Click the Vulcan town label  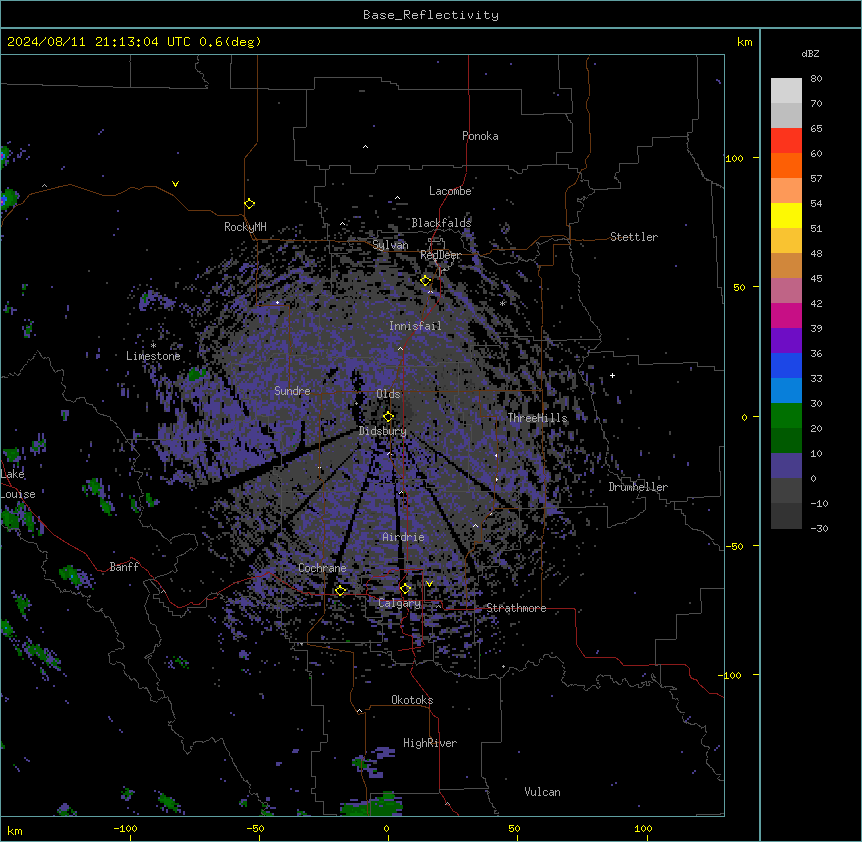[542, 792]
